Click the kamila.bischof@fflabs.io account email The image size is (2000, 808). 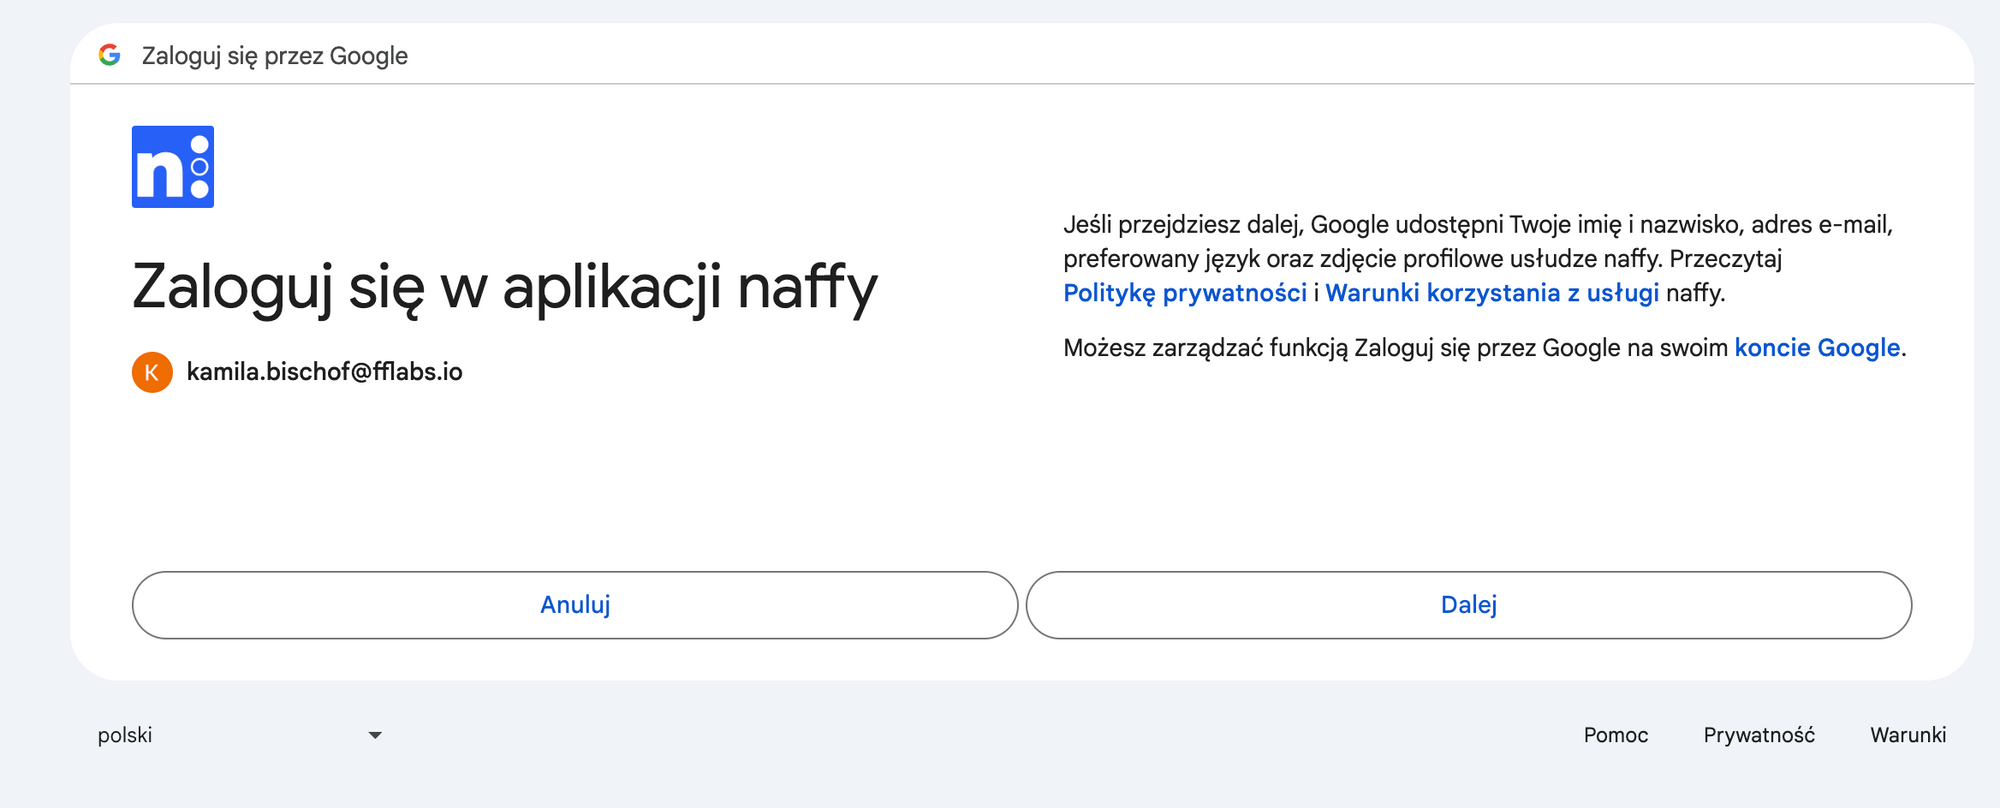click(x=324, y=372)
